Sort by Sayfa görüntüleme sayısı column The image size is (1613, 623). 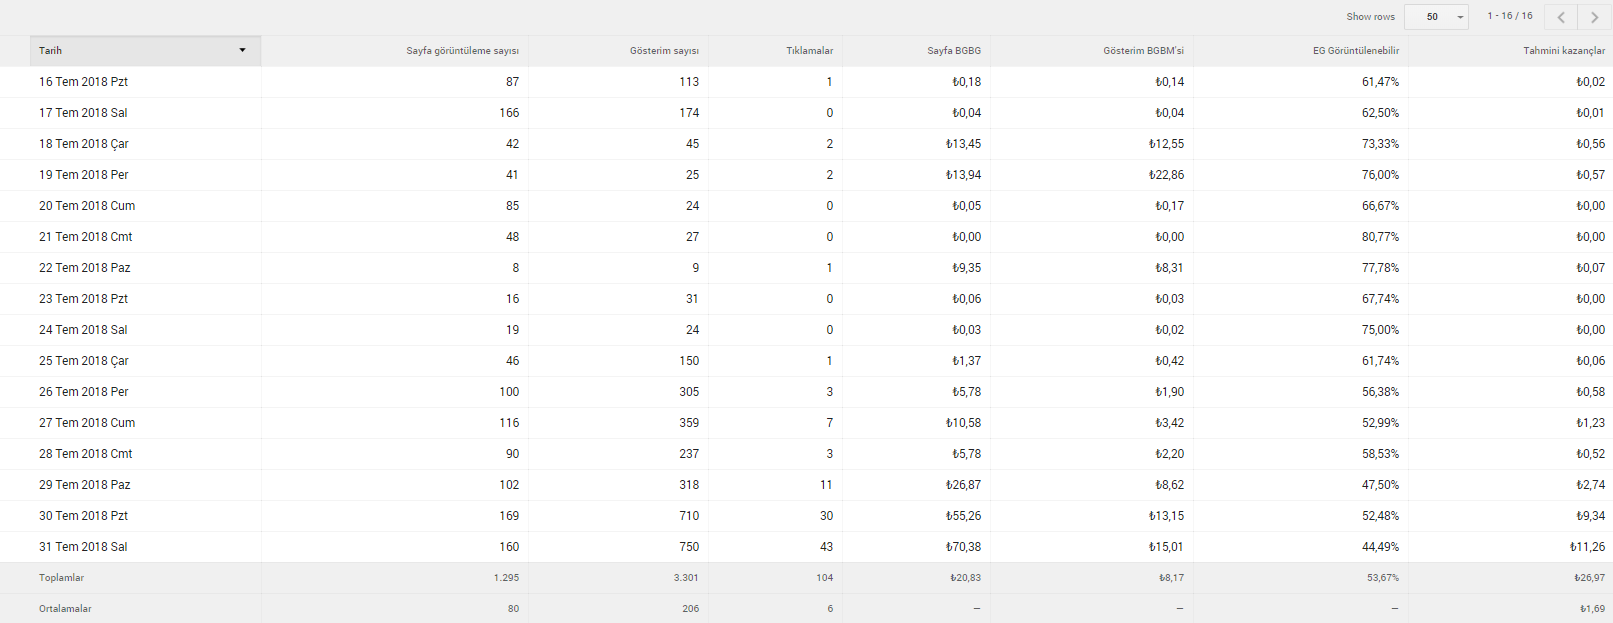[462, 51]
